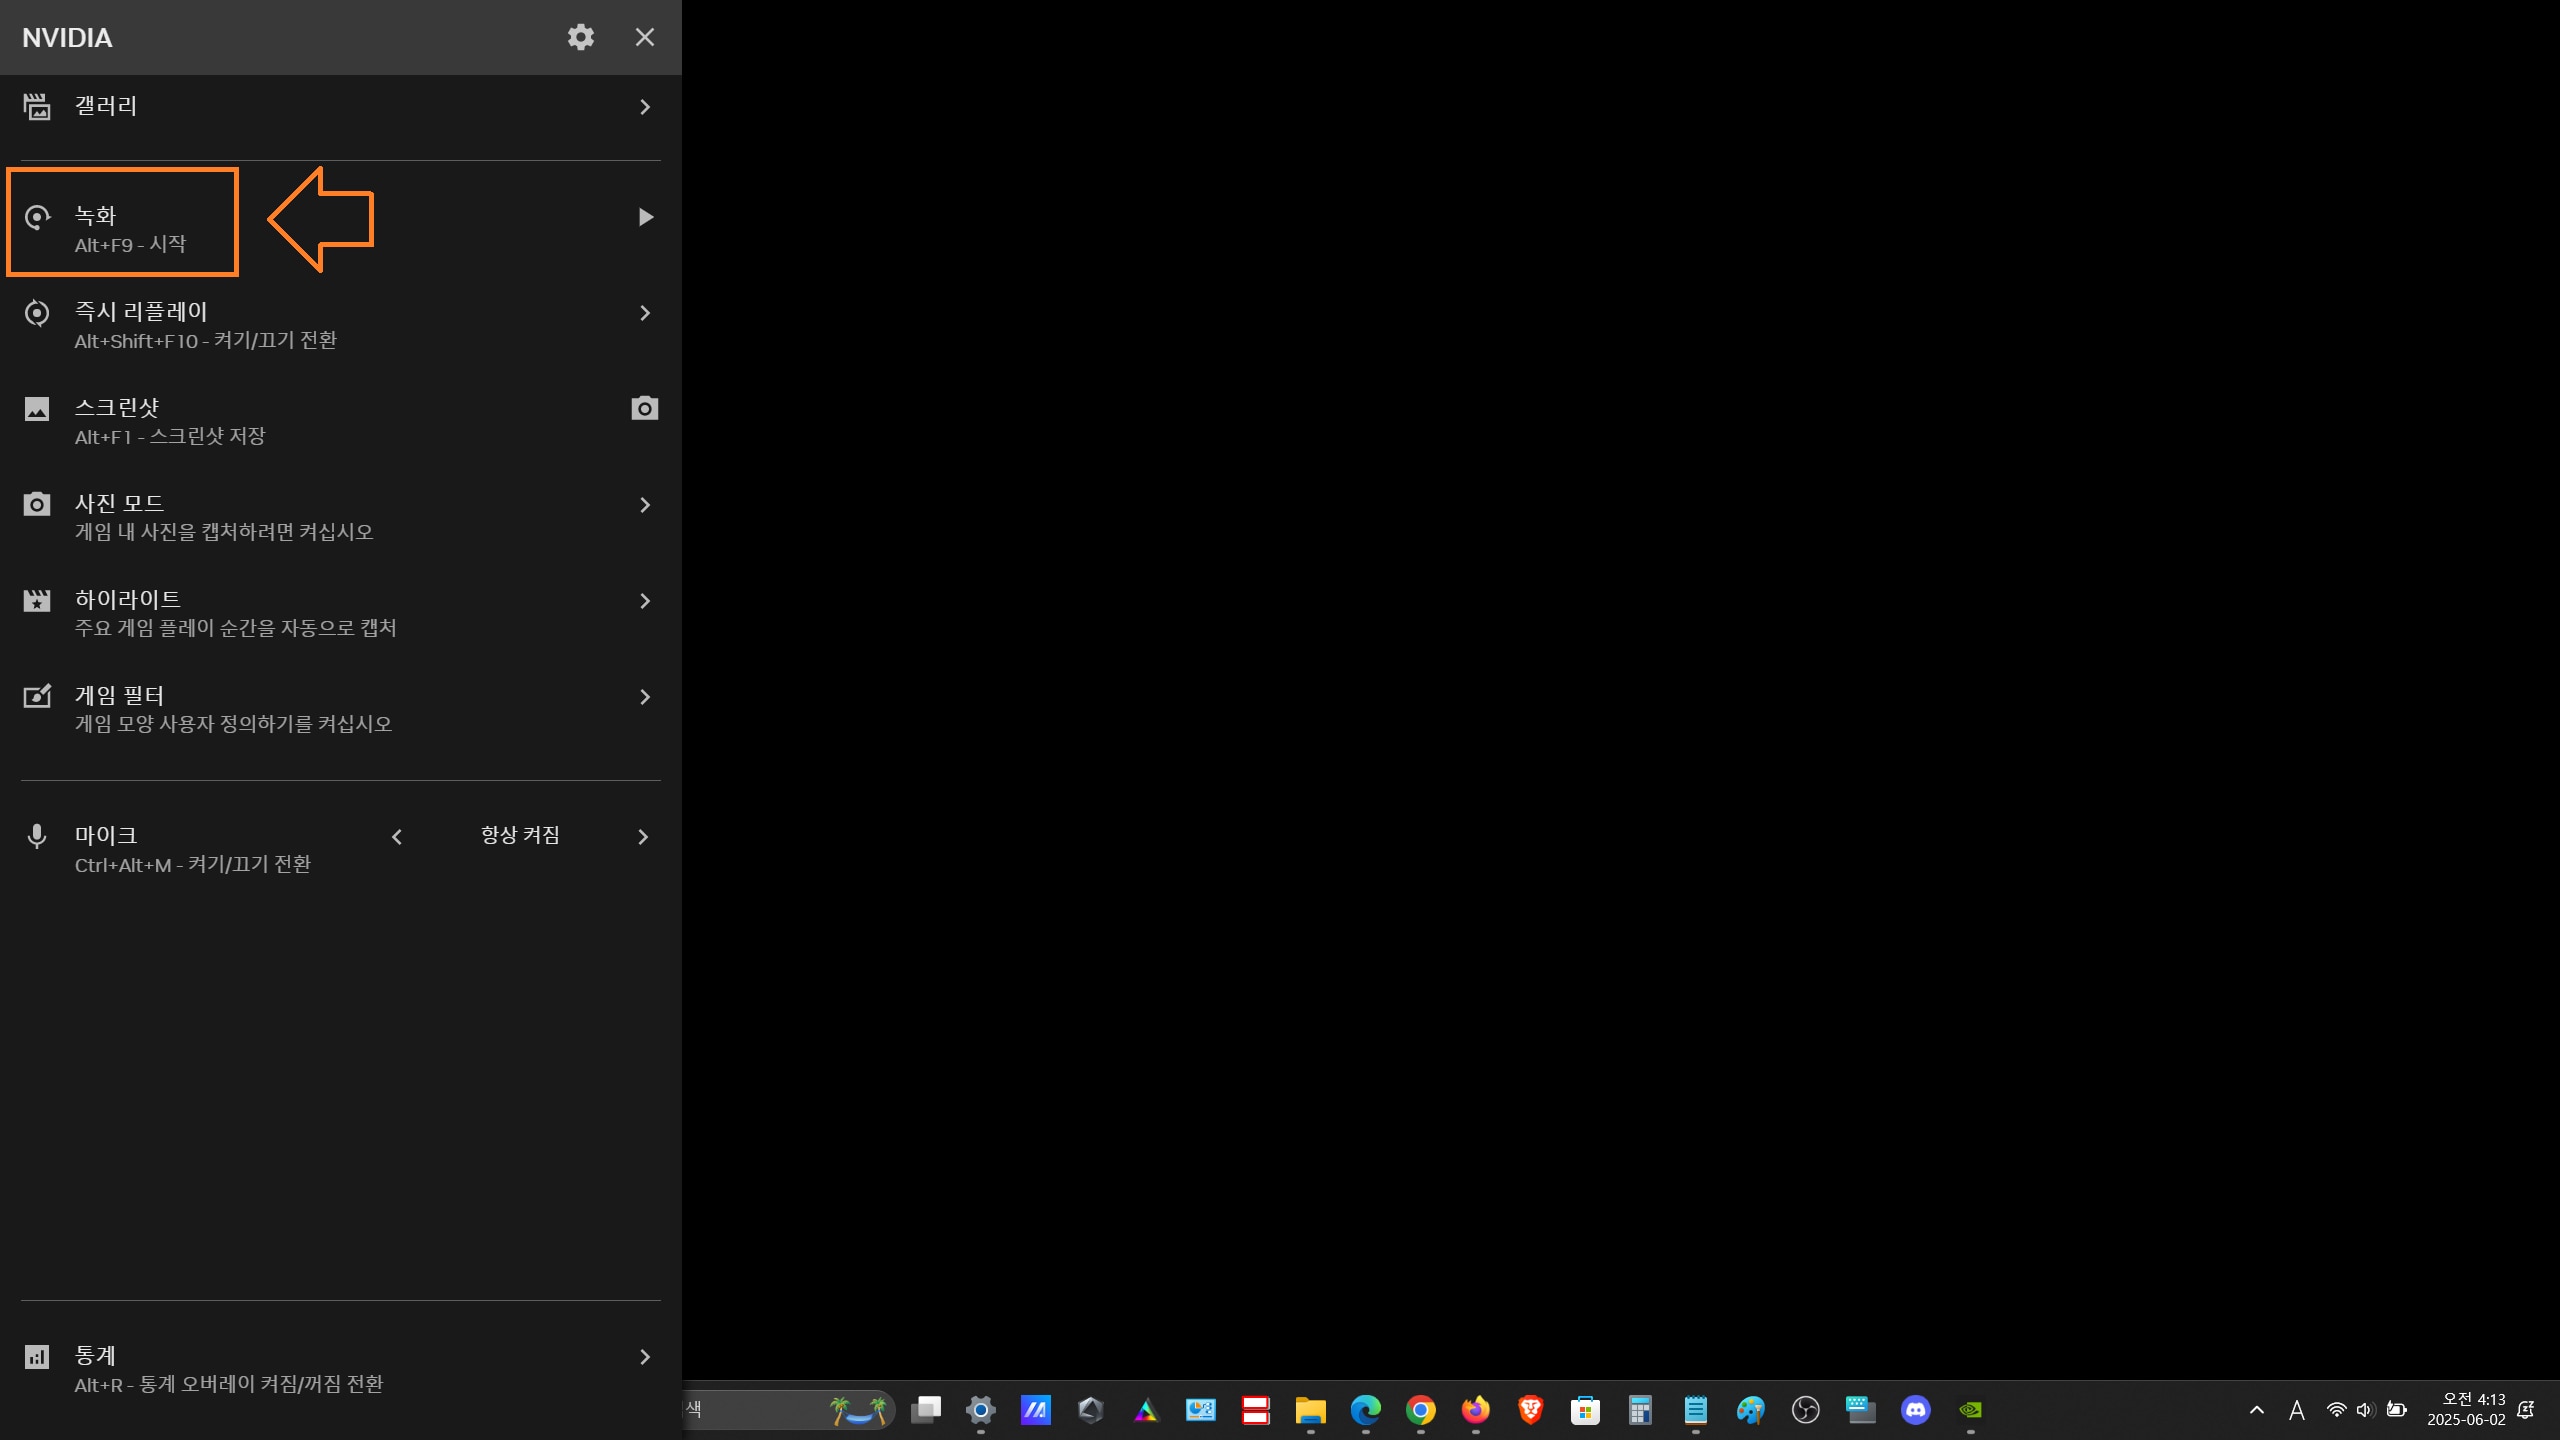Open the 통계 statistics entry

point(340,1369)
